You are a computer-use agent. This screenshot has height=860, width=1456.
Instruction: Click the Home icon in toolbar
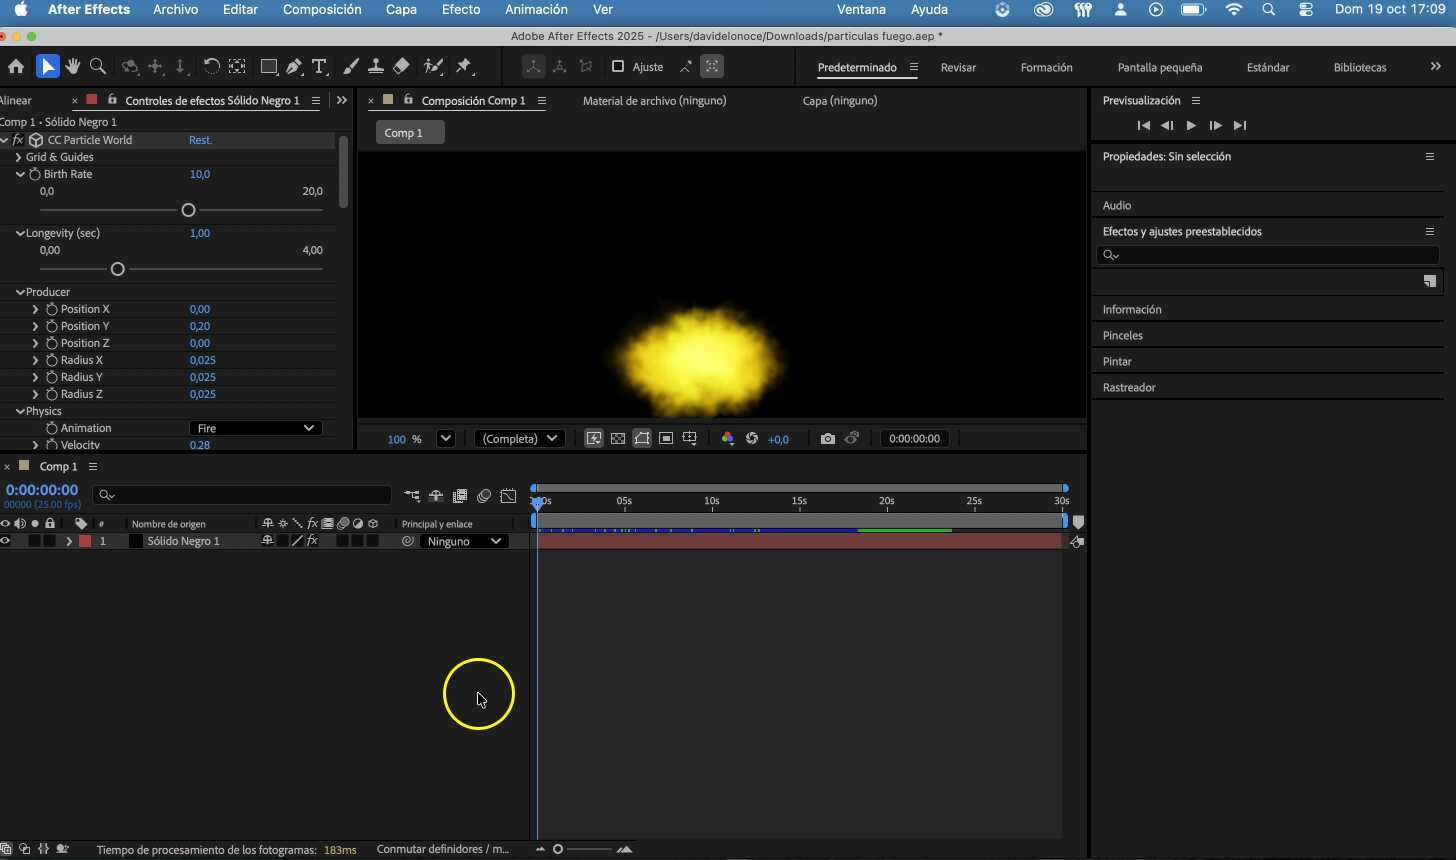click(x=16, y=67)
